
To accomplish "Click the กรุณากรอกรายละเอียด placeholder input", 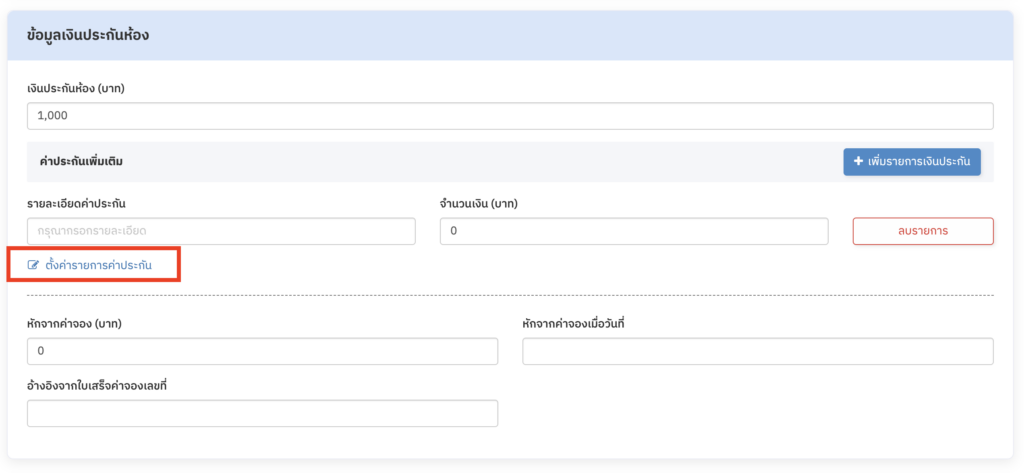I will [x=221, y=231].
